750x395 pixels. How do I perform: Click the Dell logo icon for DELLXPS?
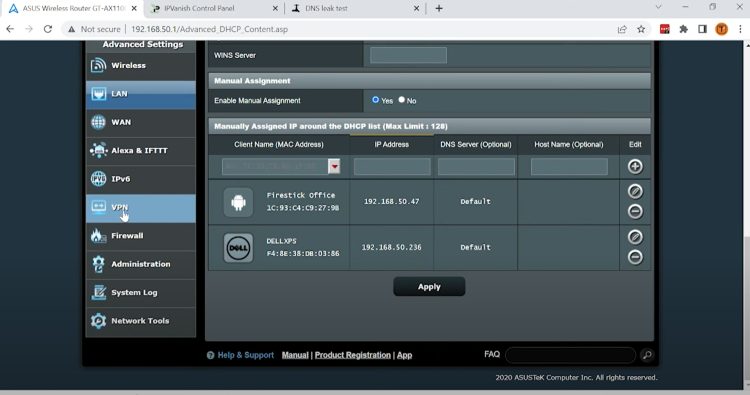coord(238,248)
